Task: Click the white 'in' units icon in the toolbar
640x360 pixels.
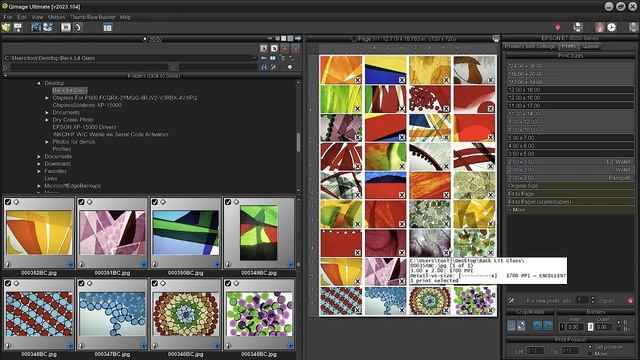Action: (66, 27)
